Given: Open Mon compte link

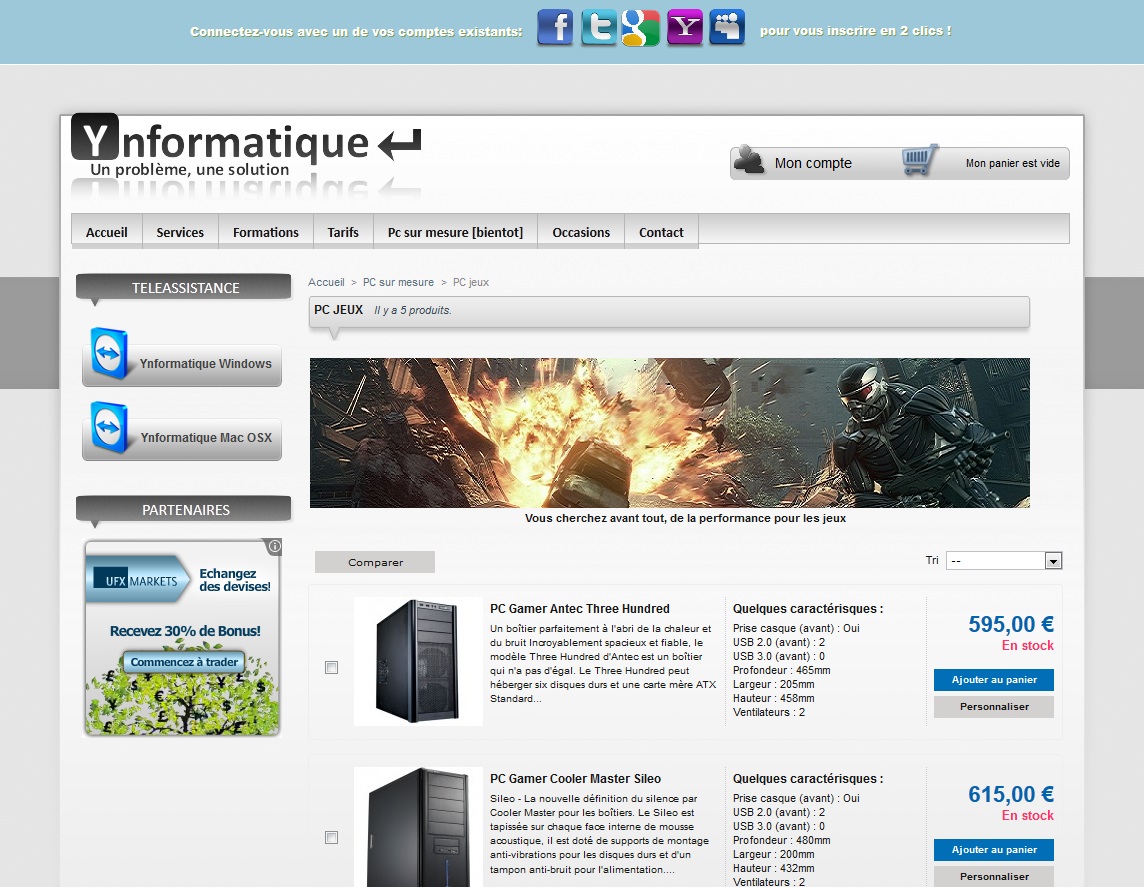Looking at the screenshot, I should (x=813, y=163).
